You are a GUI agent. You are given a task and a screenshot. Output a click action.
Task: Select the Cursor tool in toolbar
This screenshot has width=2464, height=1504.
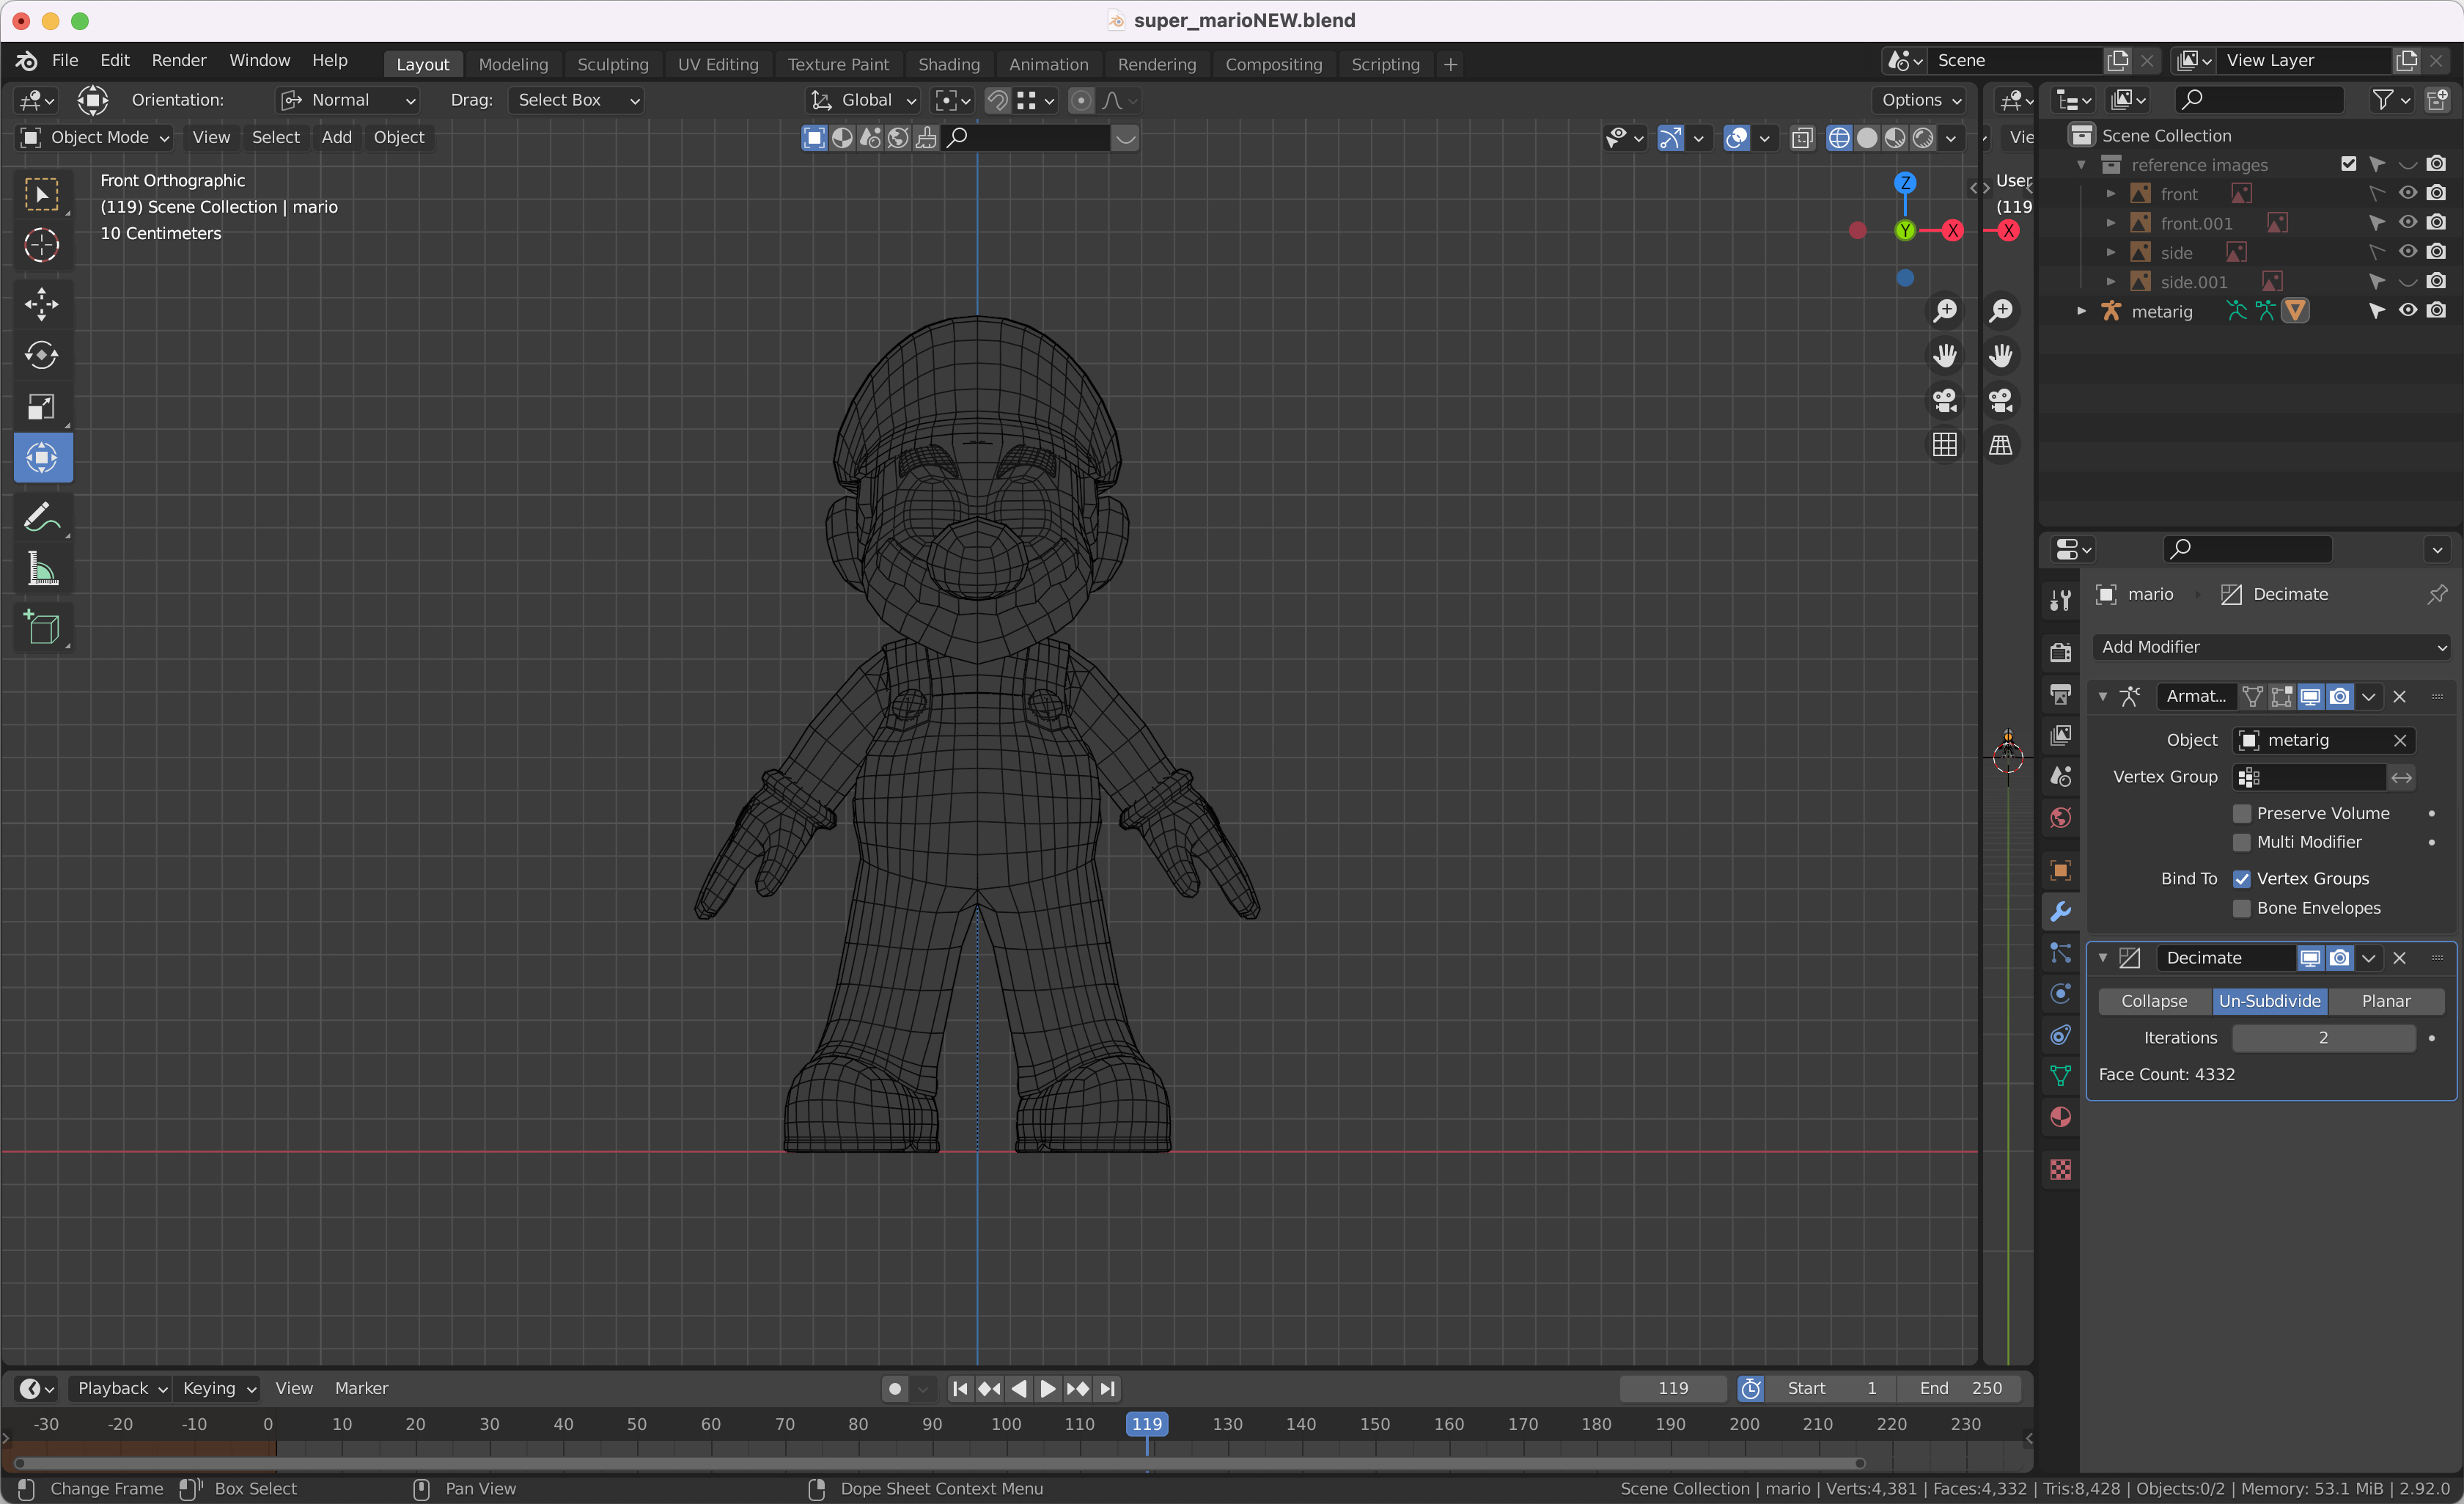(x=42, y=245)
